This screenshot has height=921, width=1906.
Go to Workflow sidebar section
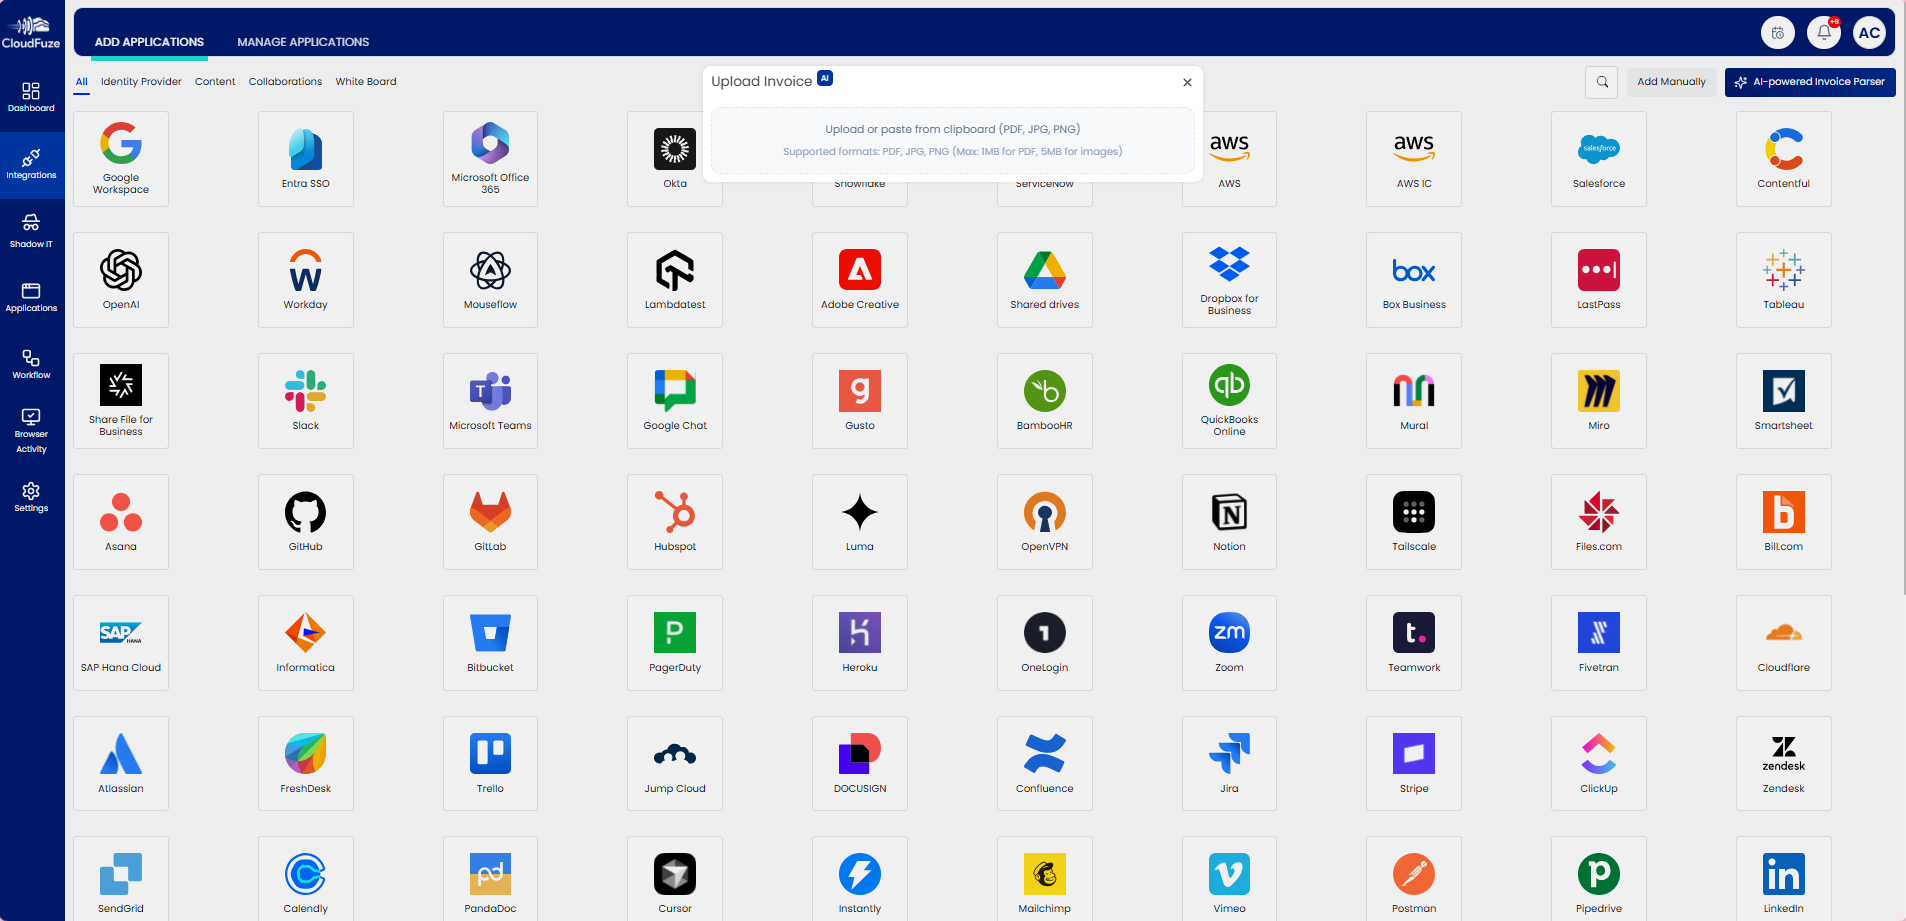pos(31,364)
